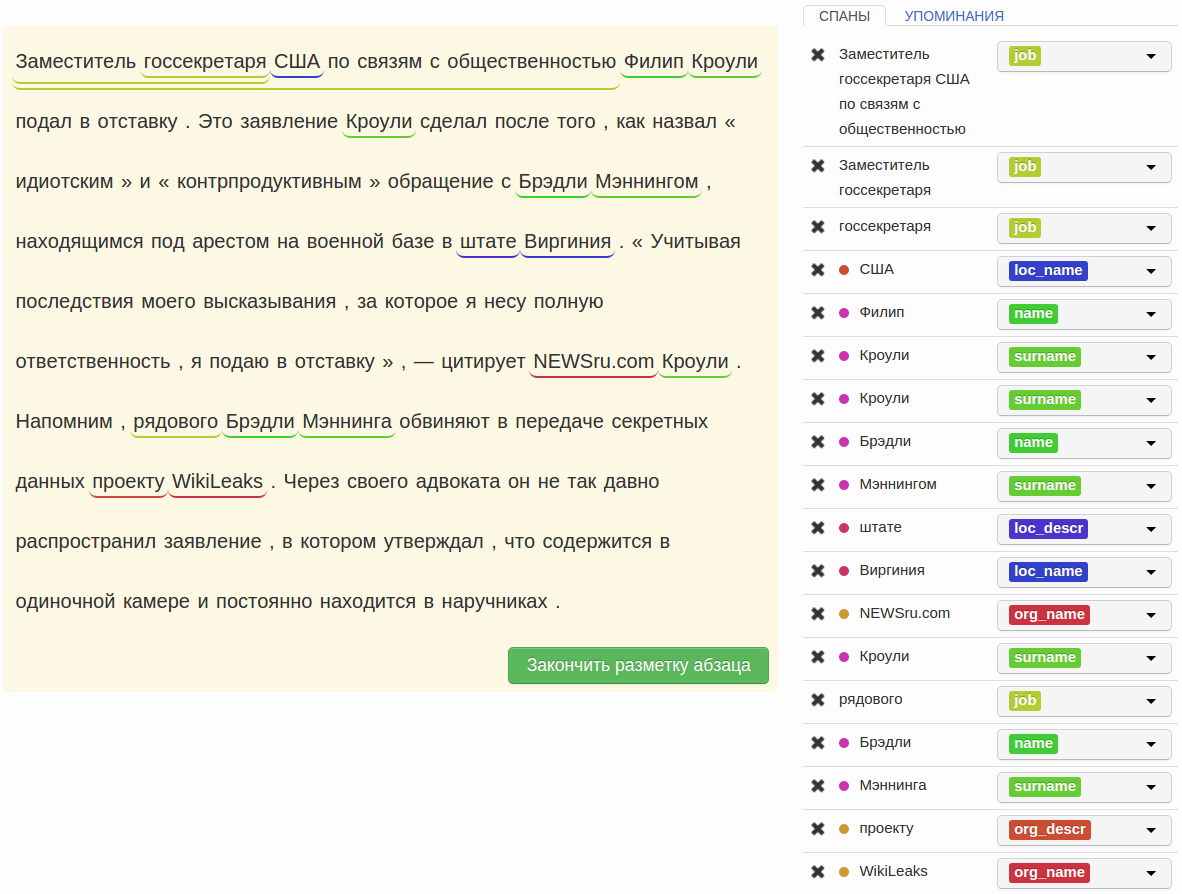Click the 'Закончить разметку абзаца' button

point(638,664)
